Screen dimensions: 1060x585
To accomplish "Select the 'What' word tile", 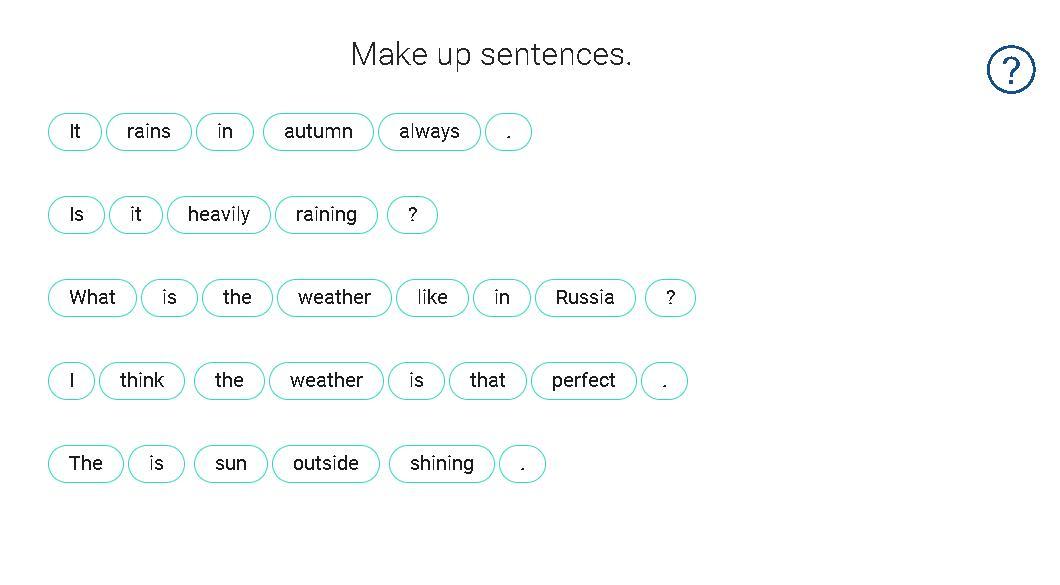I will click(x=92, y=298).
